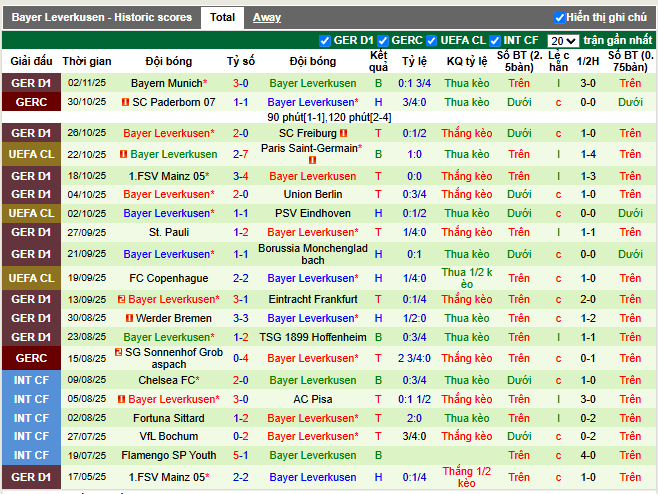
Task: Click date 27/07/25 in VfL Bochum row
Action: 87,436
